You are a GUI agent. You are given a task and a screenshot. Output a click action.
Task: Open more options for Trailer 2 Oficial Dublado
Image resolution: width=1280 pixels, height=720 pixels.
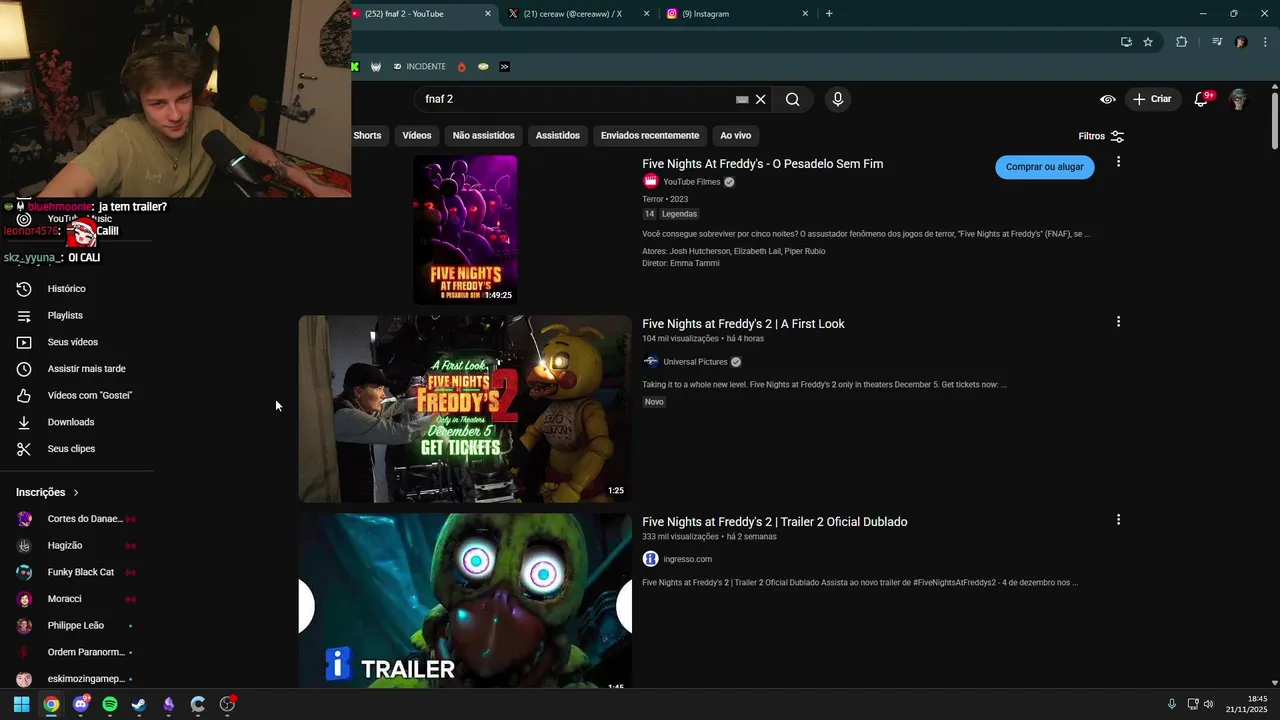pos(1118,520)
